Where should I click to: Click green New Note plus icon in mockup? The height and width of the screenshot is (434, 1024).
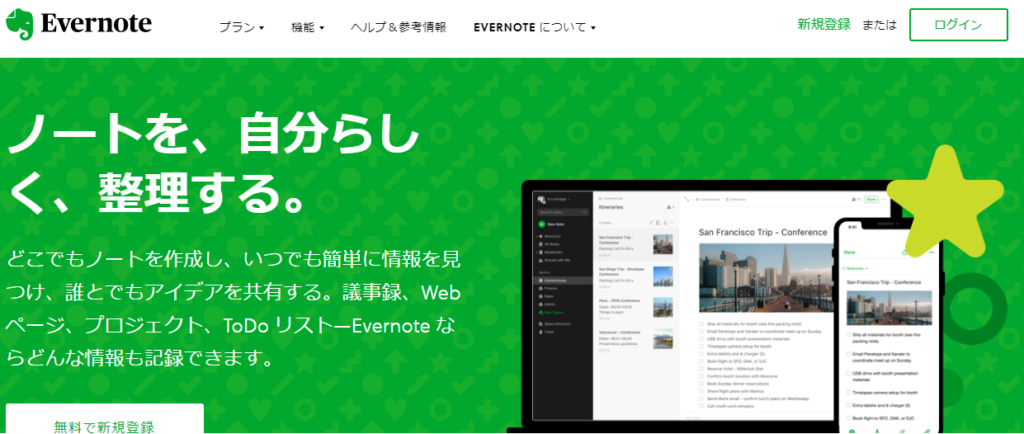[541, 224]
